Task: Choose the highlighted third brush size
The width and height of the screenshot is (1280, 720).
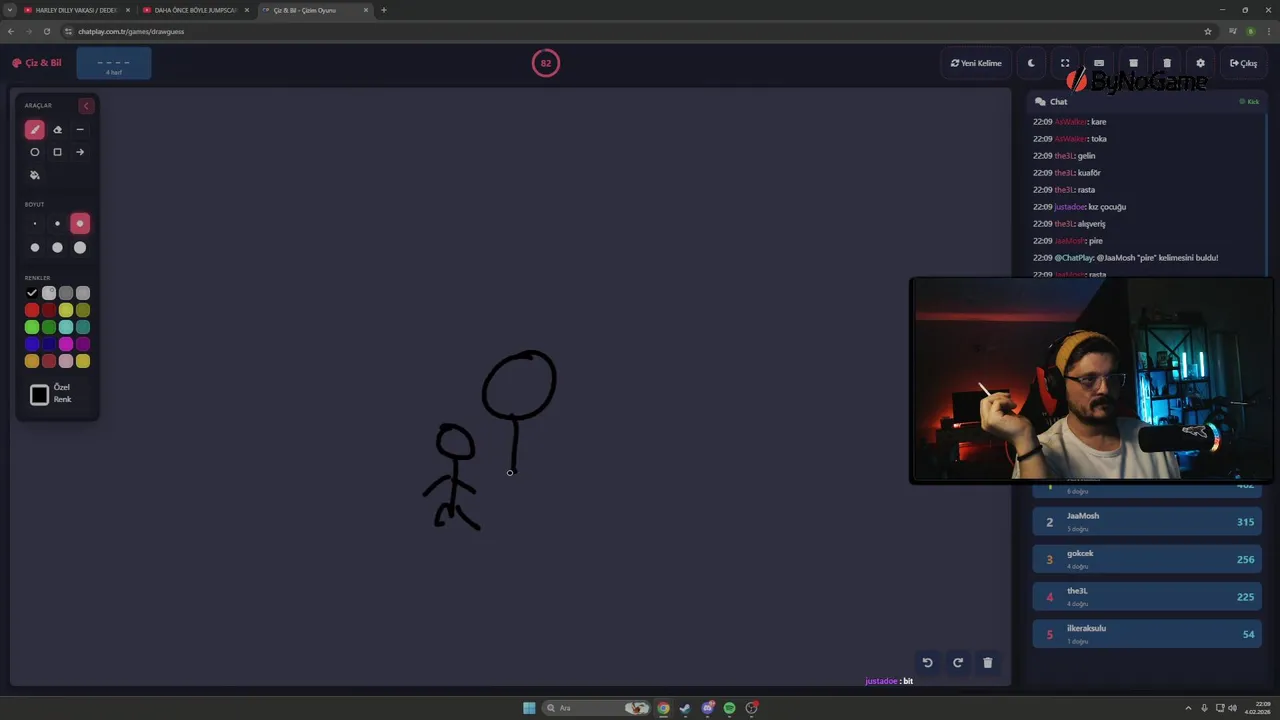Action: click(80, 224)
